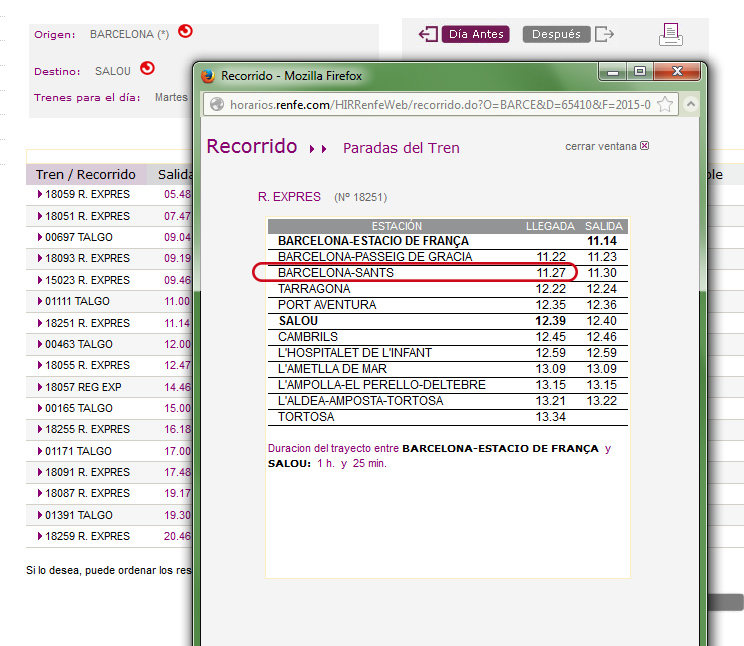Click the 1 h. y 25 min. duration text
Viewport: 744px width, 646px height.
[x=352, y=463]
